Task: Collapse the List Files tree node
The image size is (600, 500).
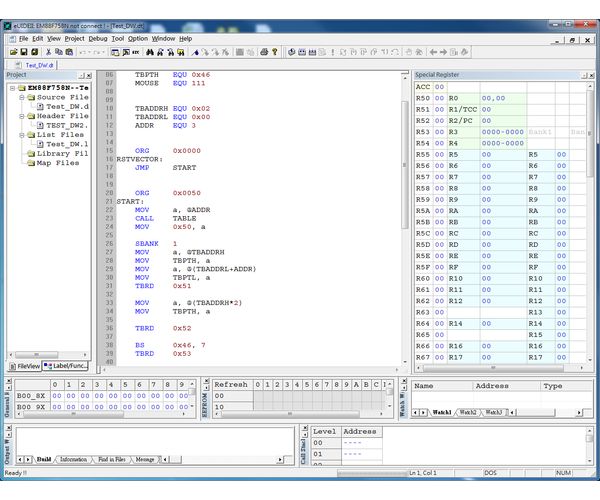Action: pyautogui.click(x=21, y=135)
